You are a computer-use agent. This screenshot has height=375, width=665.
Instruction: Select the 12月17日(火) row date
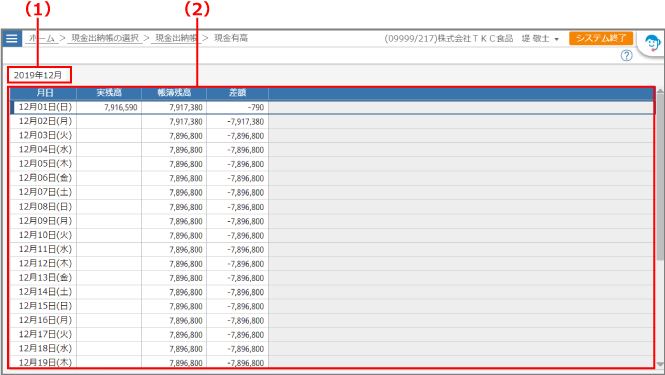point(45,335)
